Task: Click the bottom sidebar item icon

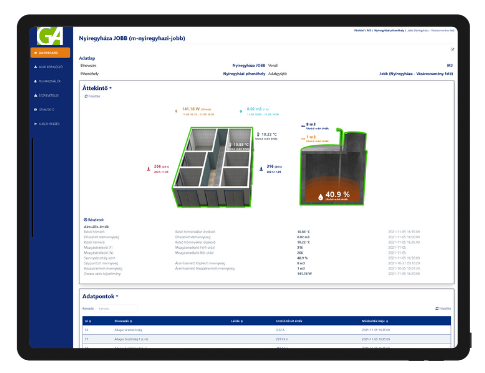Action: click(35, 124)
